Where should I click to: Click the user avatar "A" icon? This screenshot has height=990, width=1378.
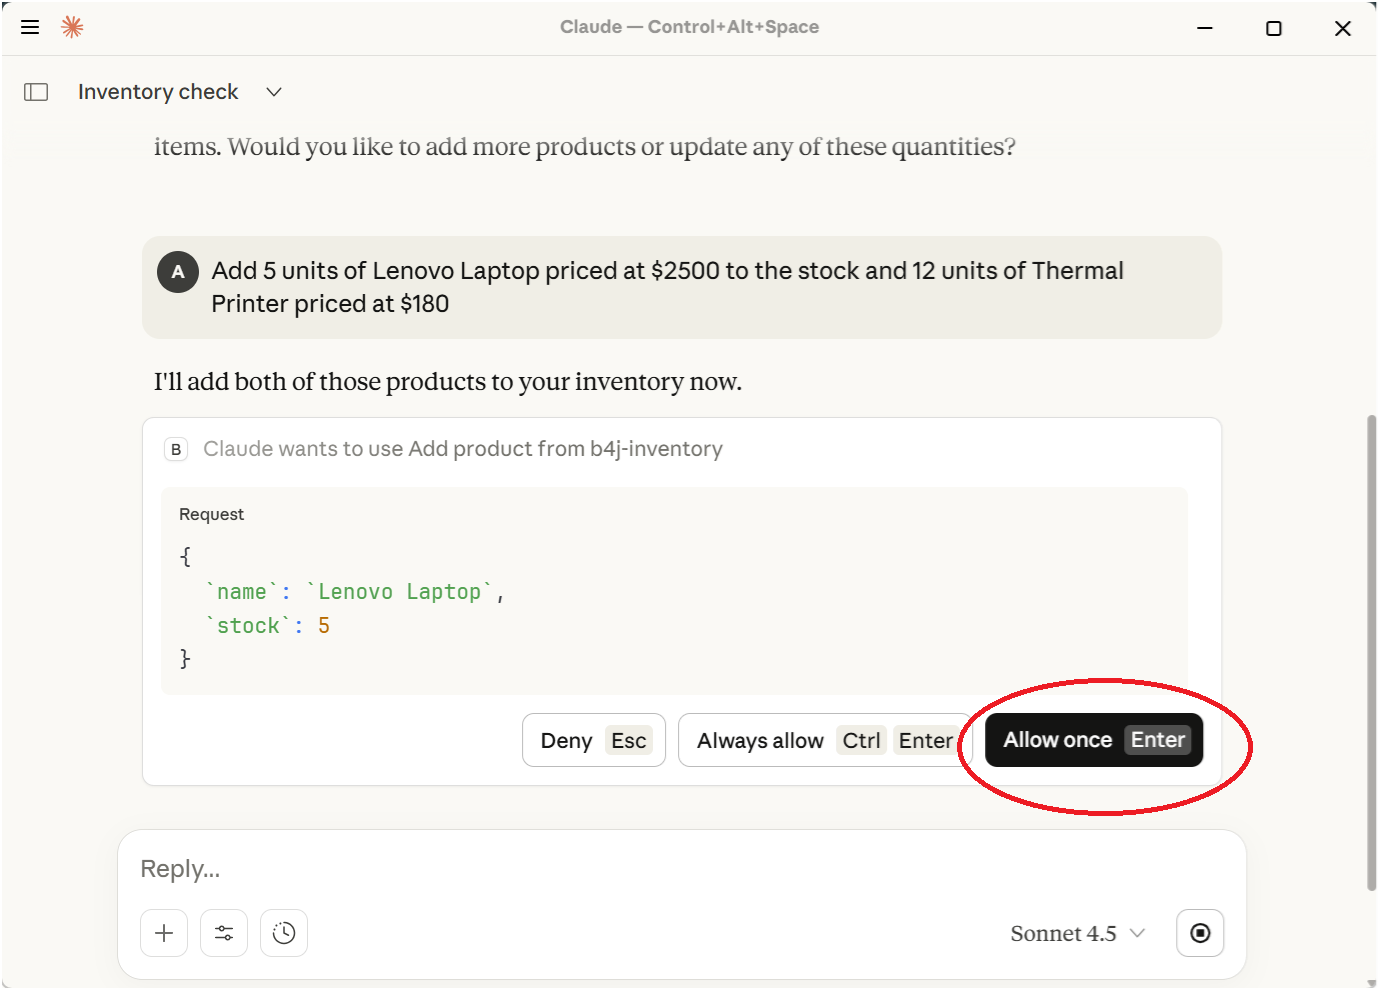(x=178, y=272)
